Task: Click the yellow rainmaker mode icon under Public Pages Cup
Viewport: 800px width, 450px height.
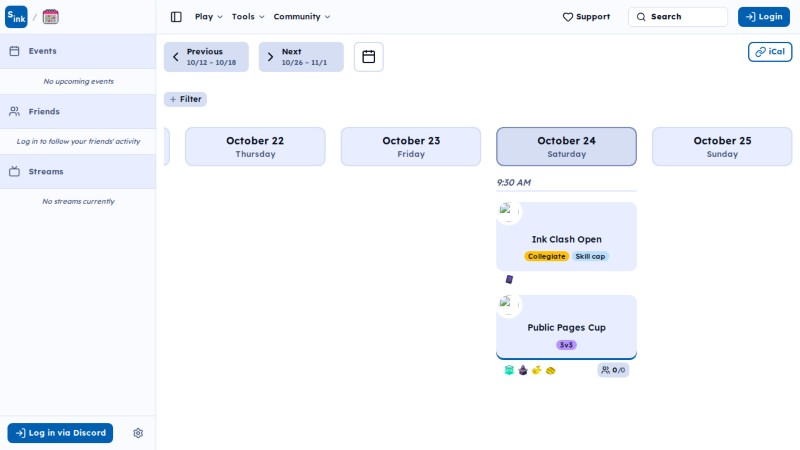Action: pos(537,370)
